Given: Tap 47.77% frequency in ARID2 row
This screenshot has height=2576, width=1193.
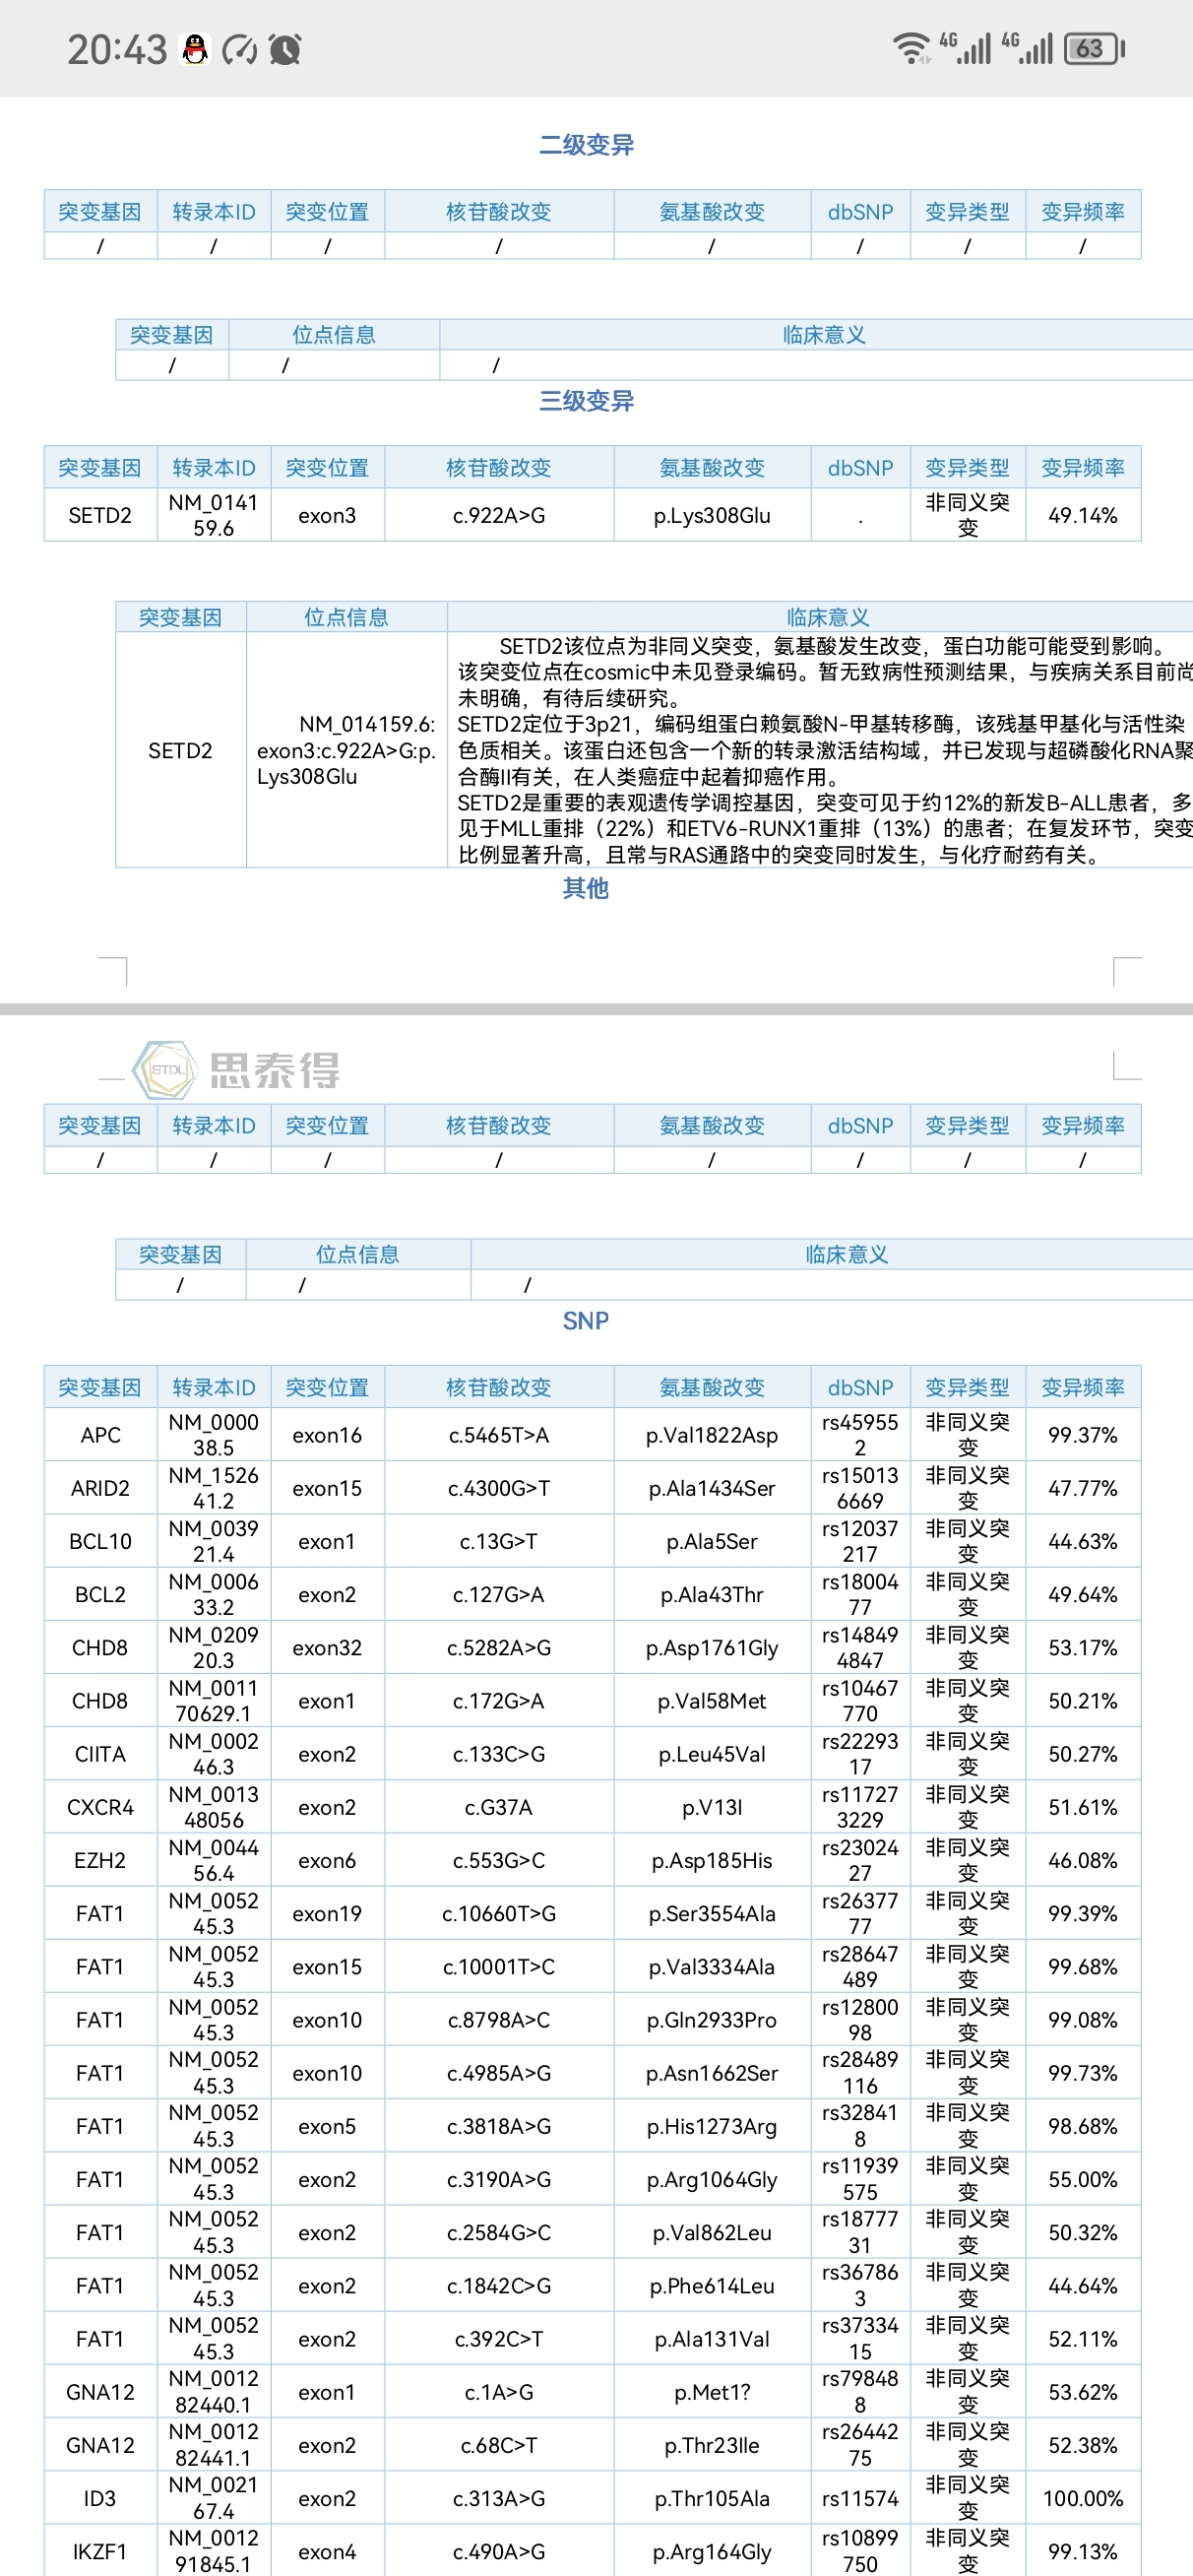Looking at the screenshot, I should pos(1083,1488).
